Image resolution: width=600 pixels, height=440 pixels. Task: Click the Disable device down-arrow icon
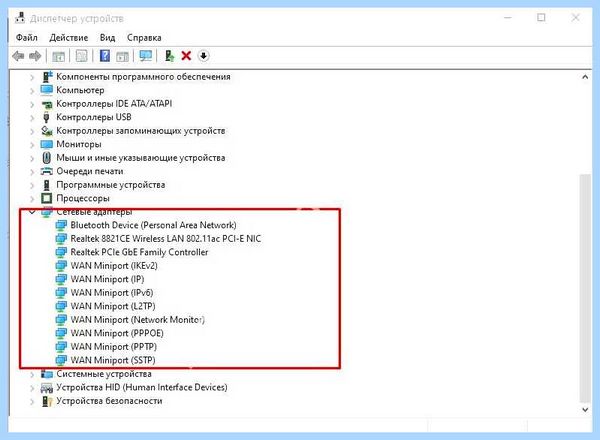(204, 56)
